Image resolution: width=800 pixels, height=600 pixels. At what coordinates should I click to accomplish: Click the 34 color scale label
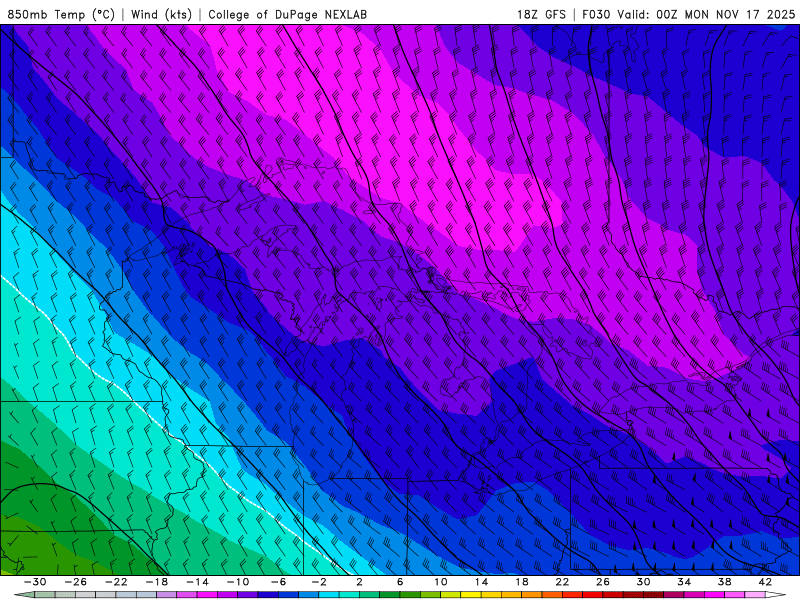click(x=684, y=582)
